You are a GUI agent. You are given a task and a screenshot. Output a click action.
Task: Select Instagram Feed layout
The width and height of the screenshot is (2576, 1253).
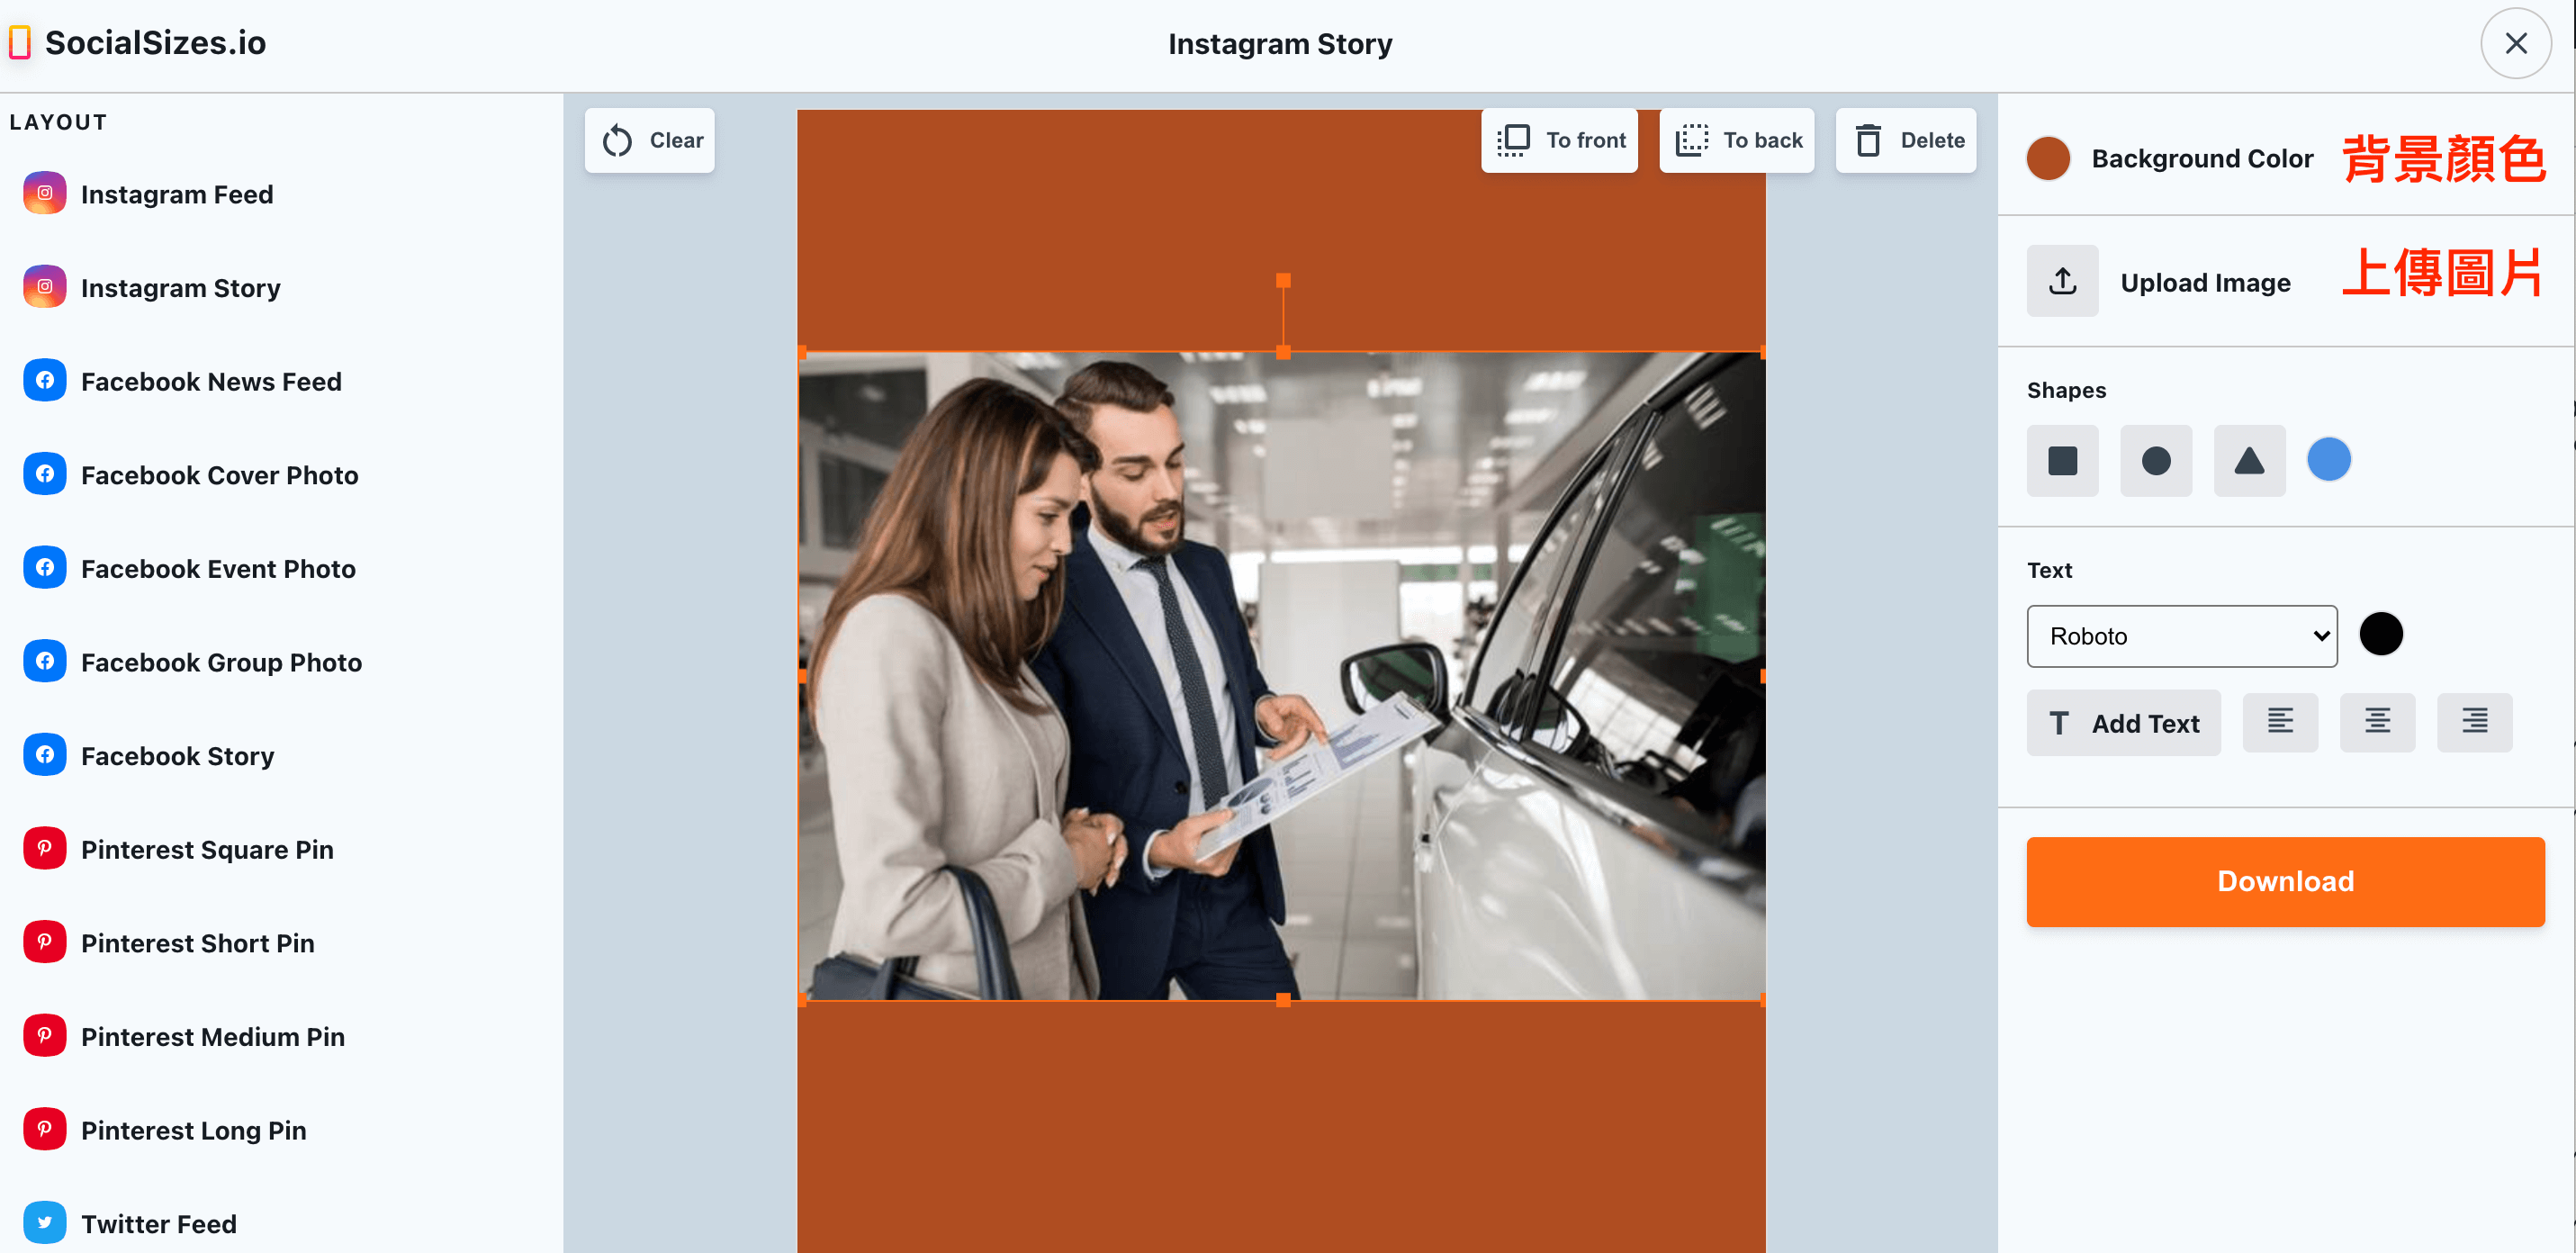pyautogui.click(x=177, y=194)
